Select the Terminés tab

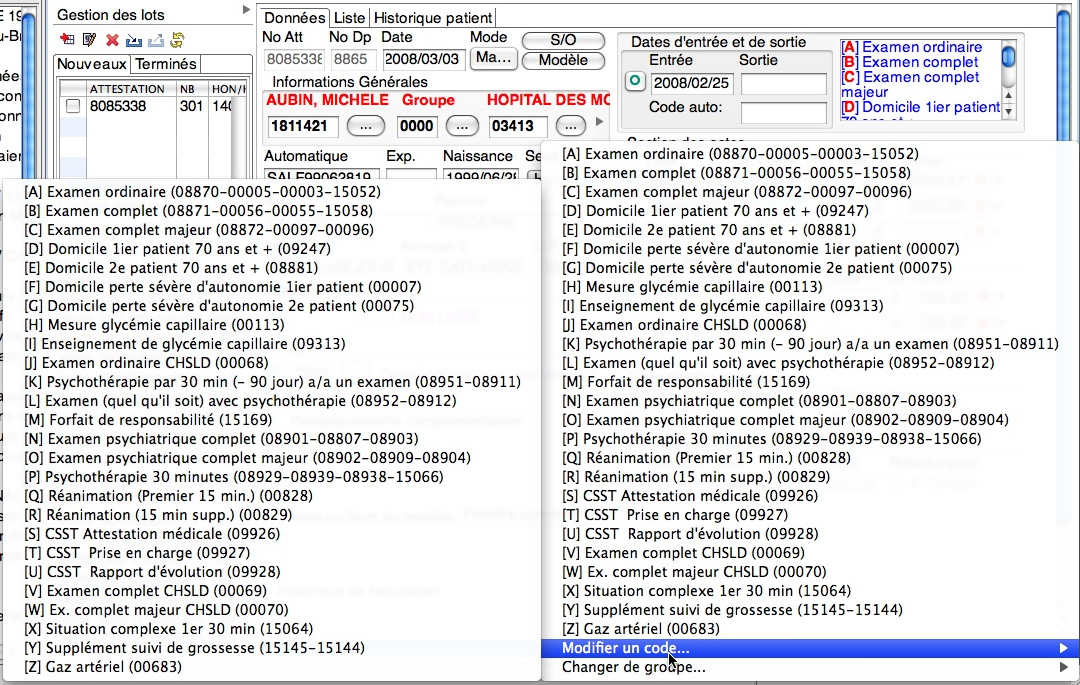tap(166, 64)
